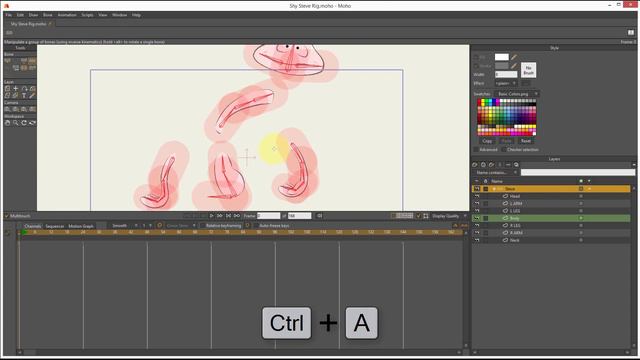
Task: Open the Scripts menu
Action: [x=87, y=15]
